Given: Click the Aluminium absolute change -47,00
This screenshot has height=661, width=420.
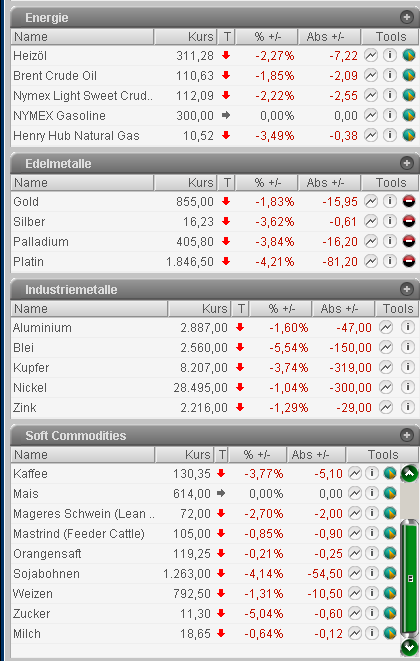Looking at the screenshot, I should (354, 328).
